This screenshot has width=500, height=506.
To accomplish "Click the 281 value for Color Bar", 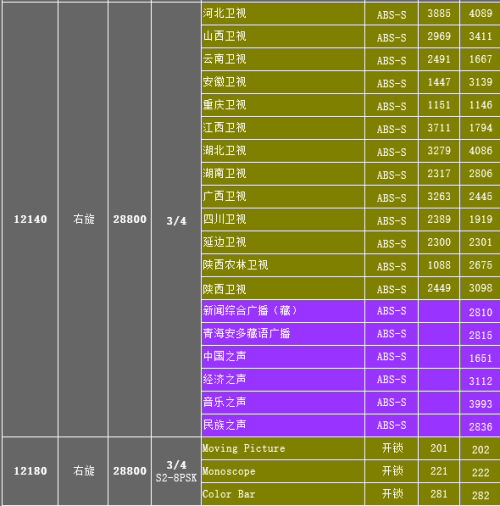I will point(439,494).
